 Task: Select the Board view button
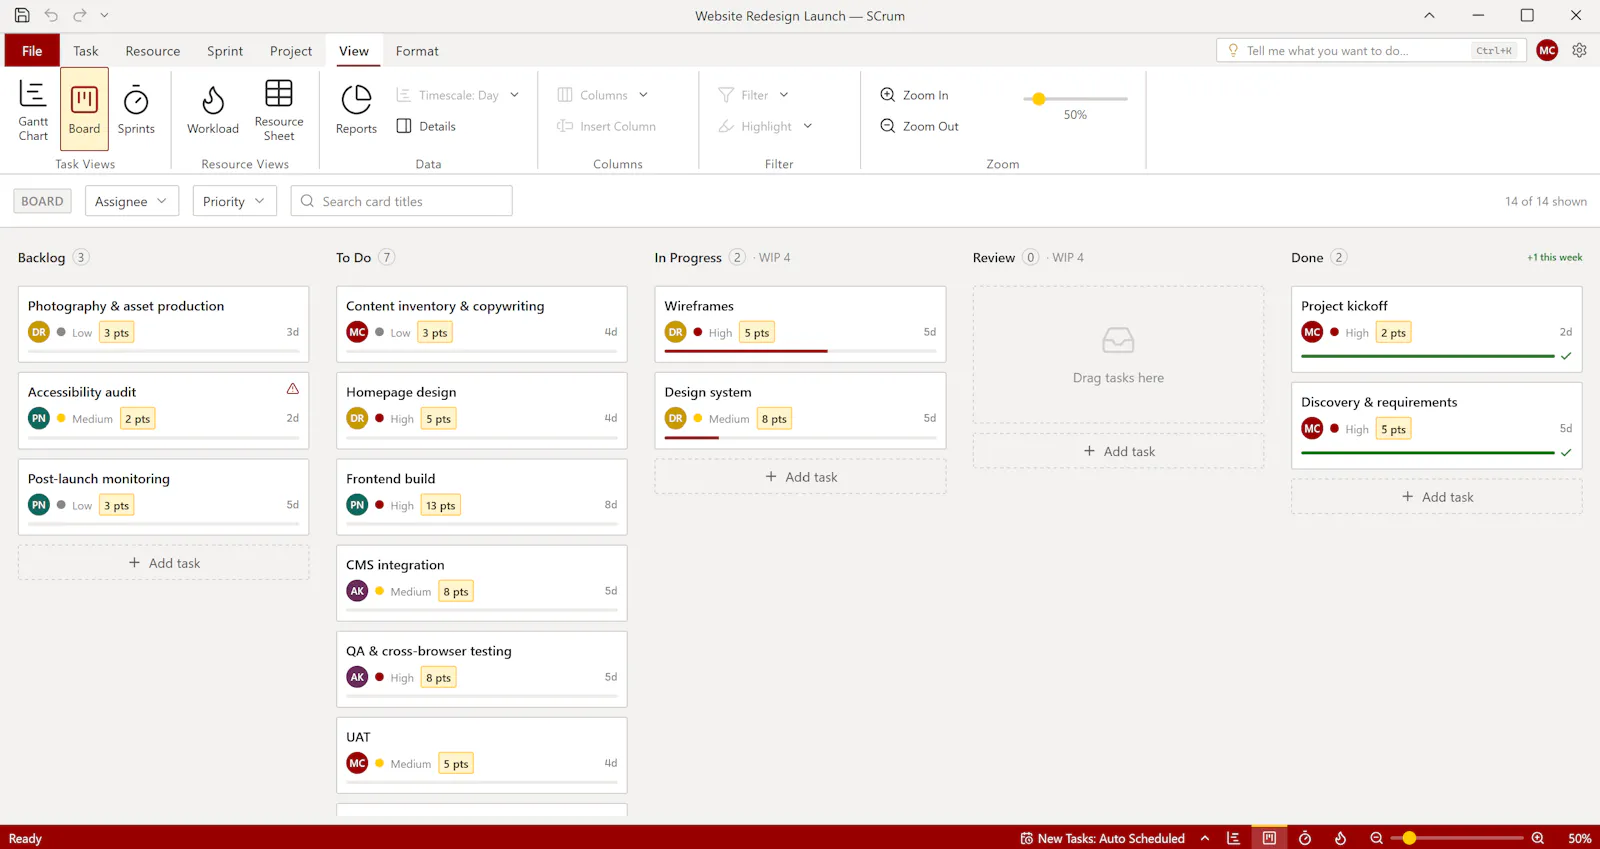(84, 109)
